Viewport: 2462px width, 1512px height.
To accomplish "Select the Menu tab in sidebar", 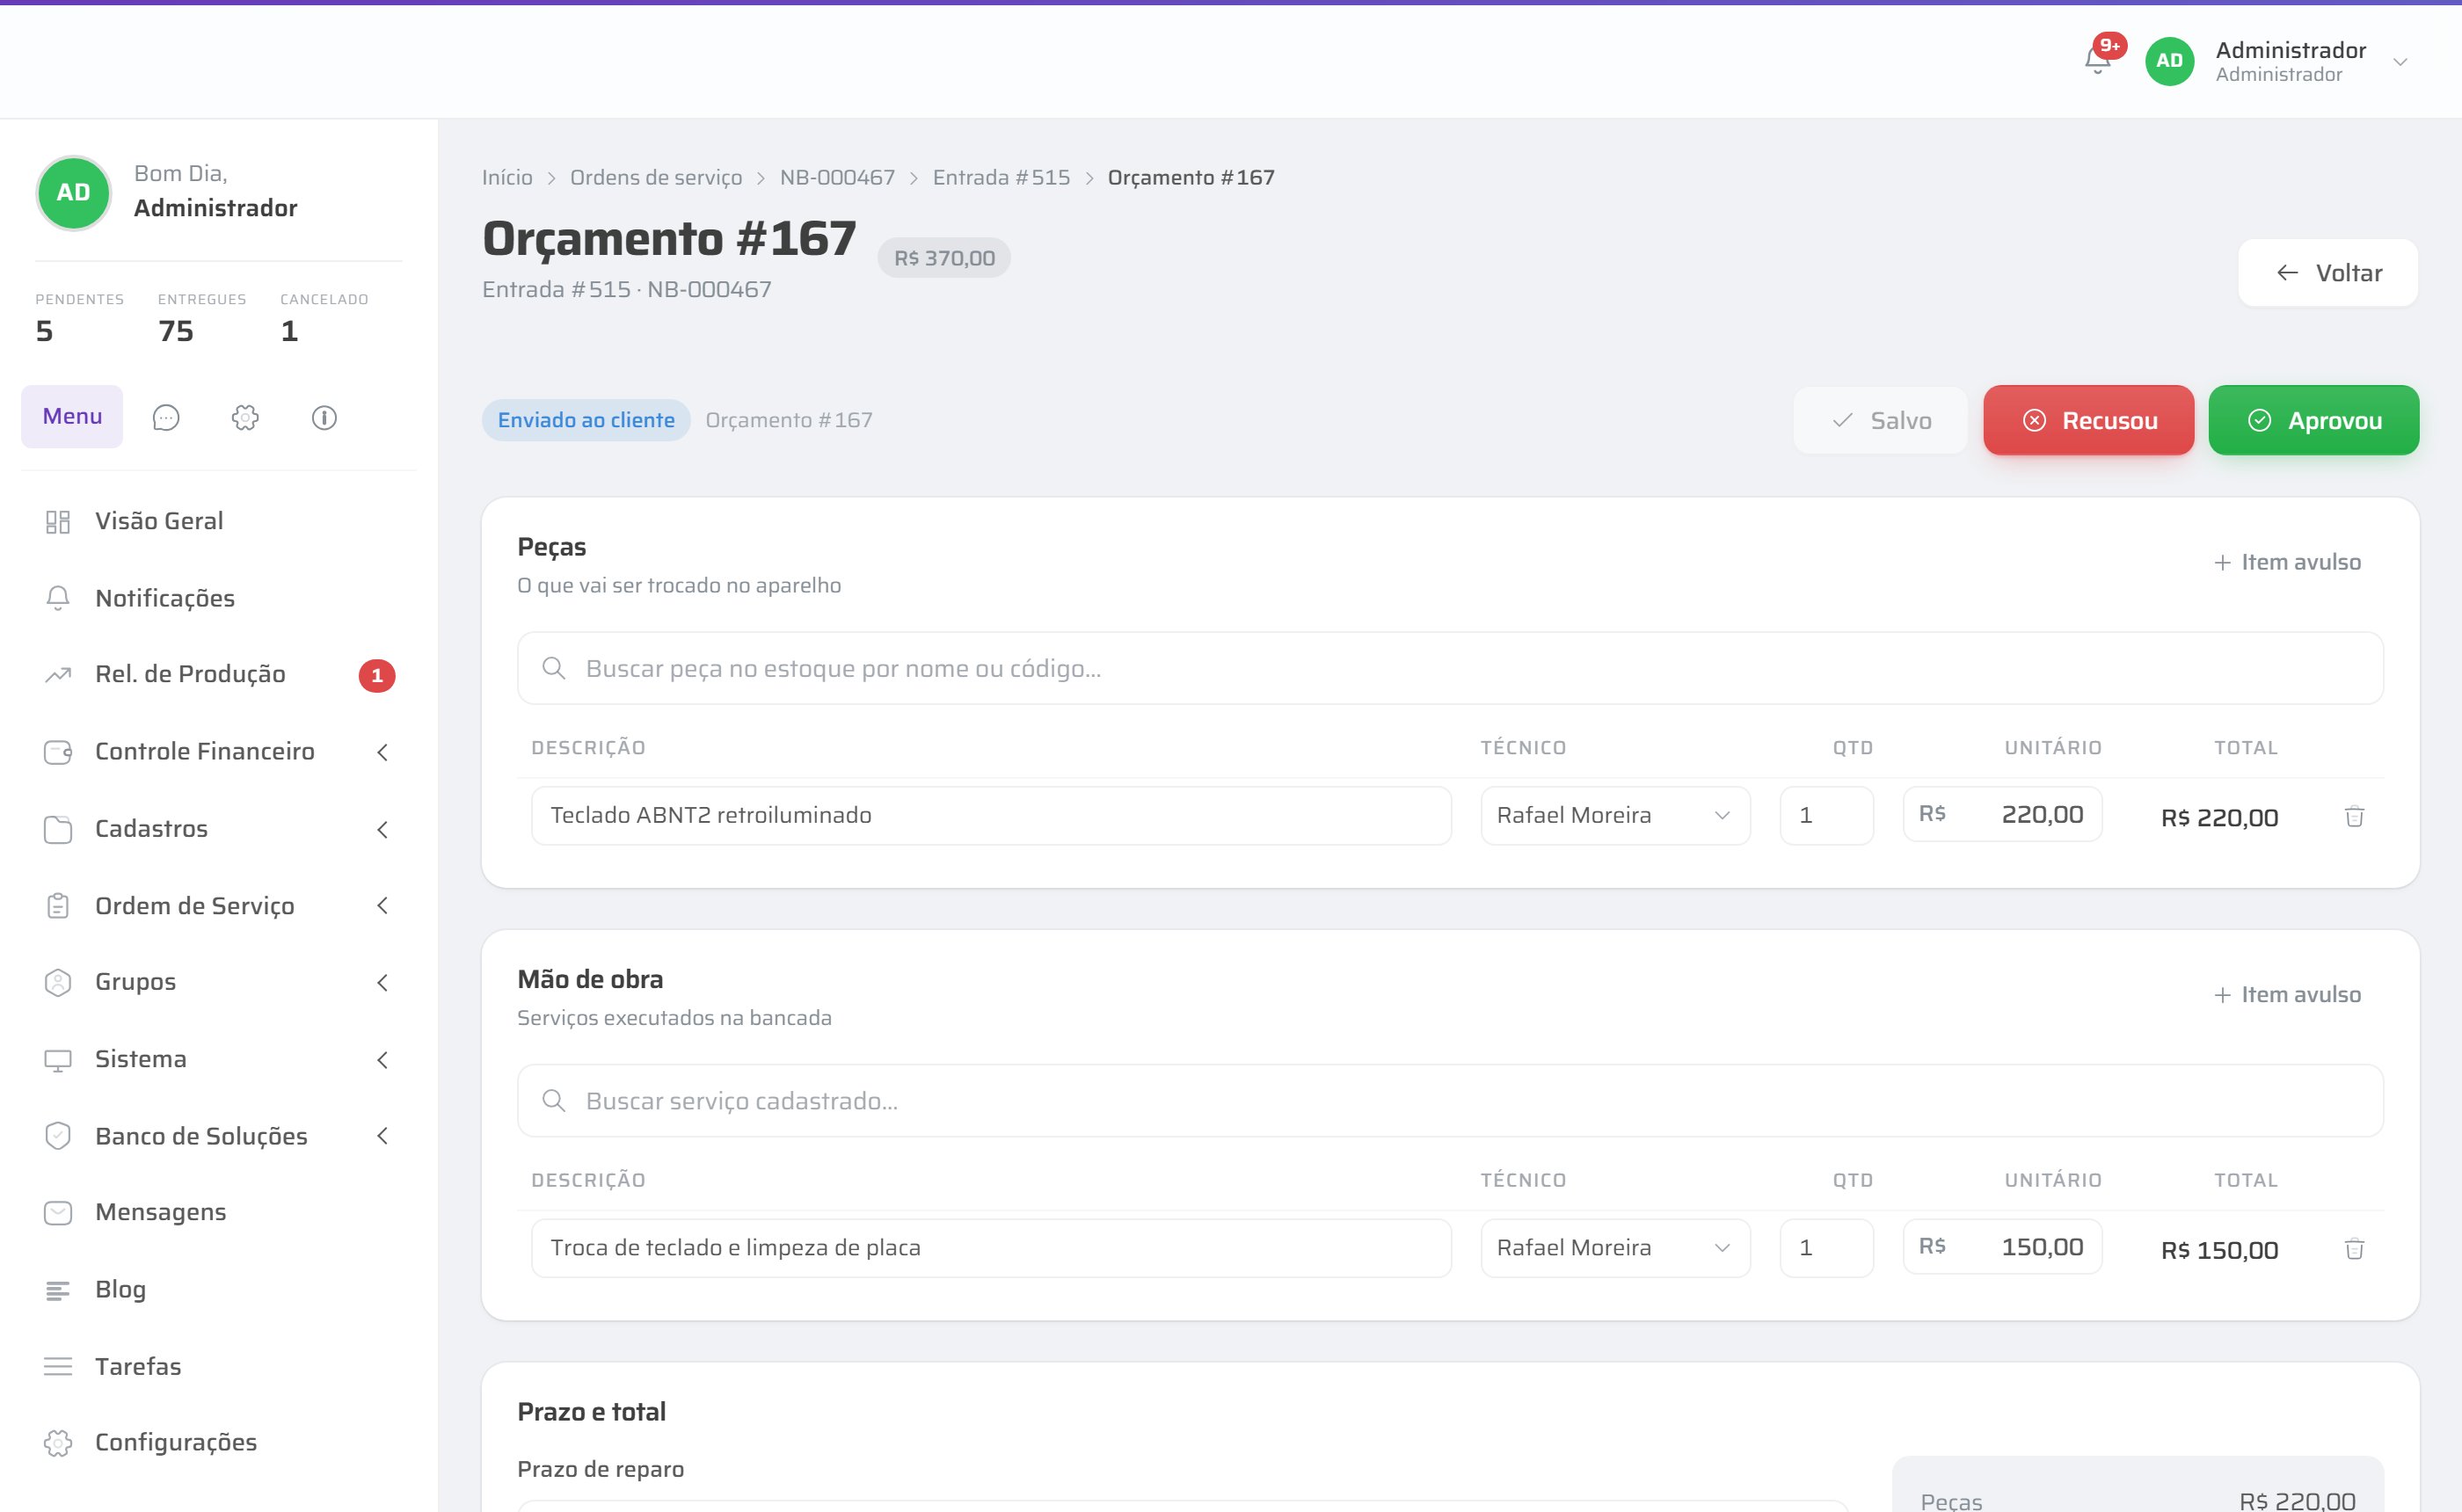I will pyautogui.click(x=72, y=417).
